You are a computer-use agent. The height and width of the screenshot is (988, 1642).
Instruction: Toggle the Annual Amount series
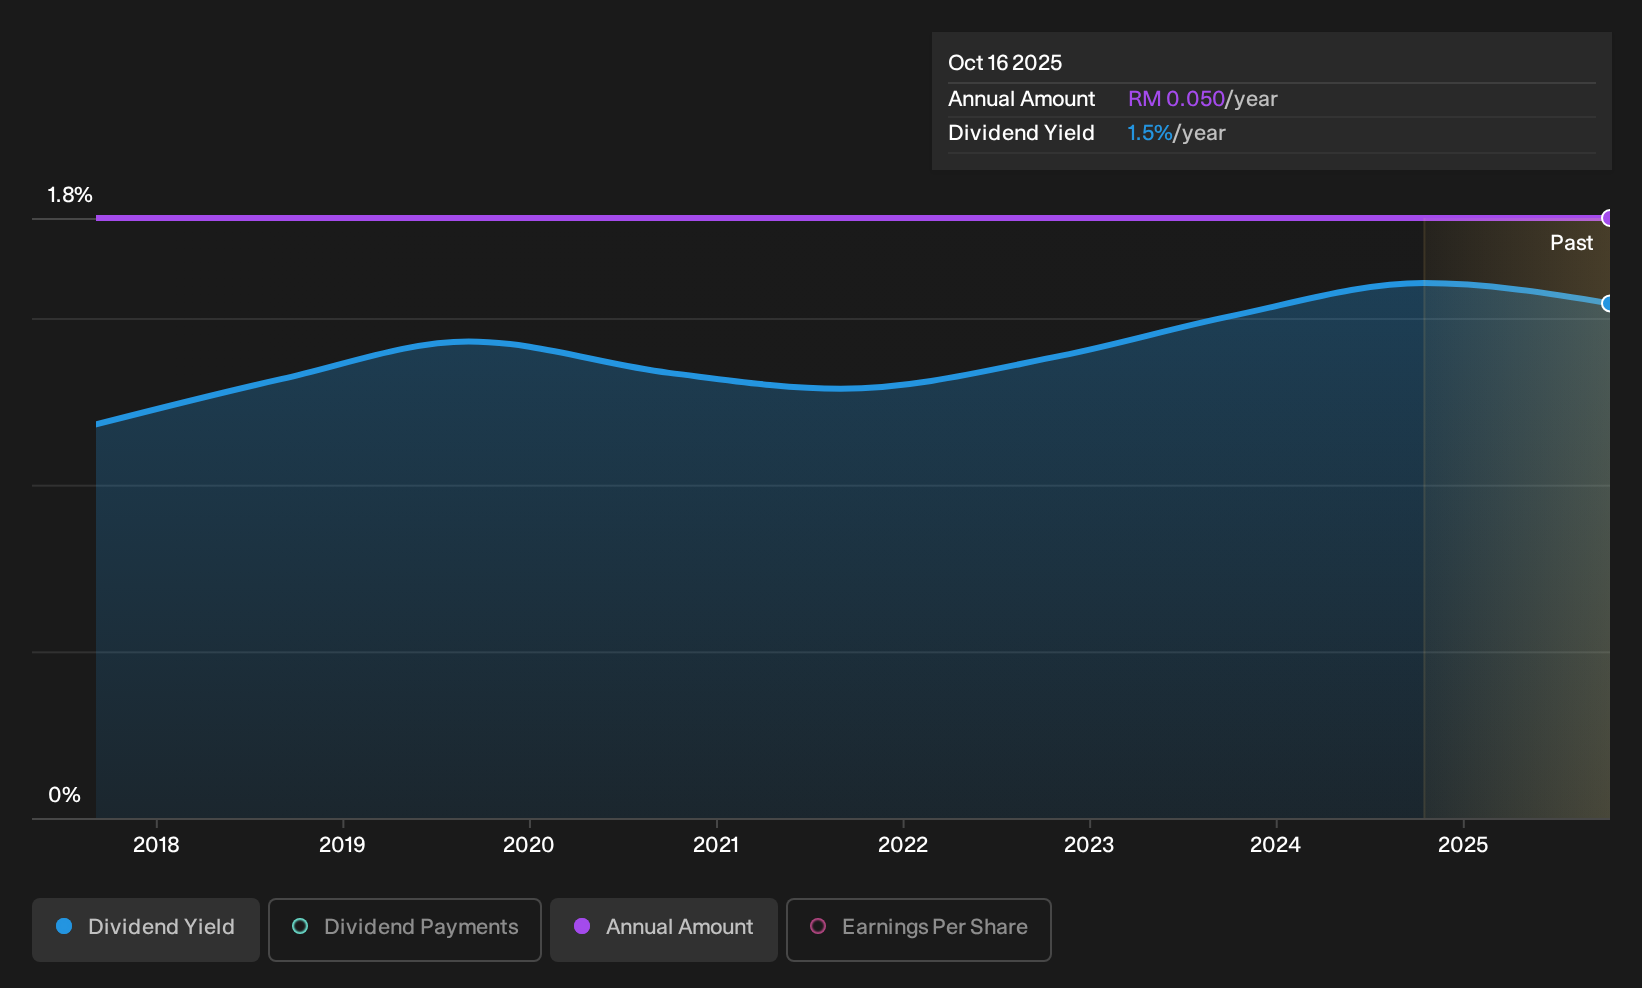click(664, 930)
